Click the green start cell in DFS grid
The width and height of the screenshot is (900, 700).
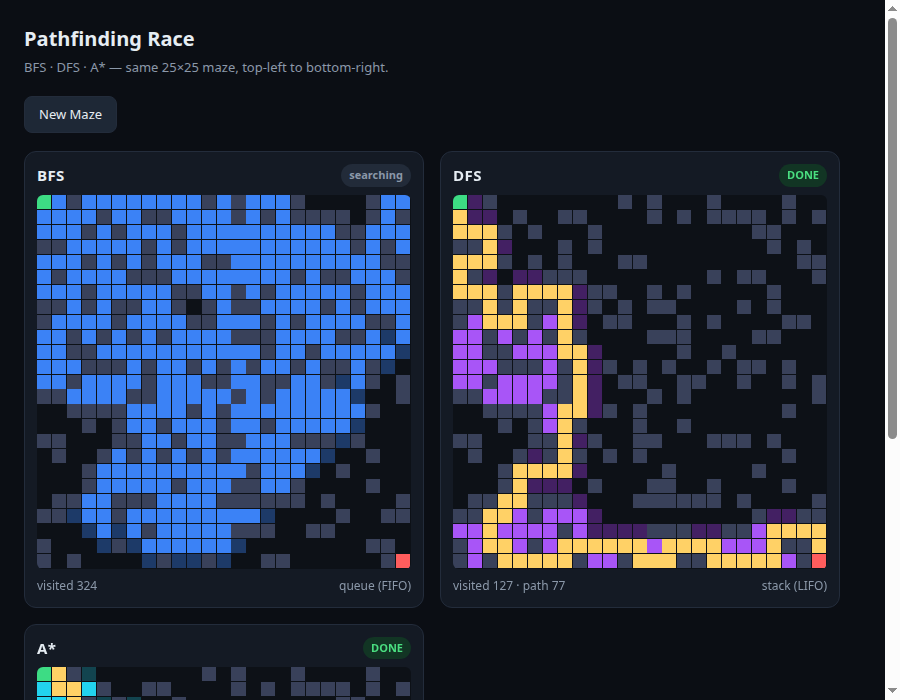coord(460,202)
